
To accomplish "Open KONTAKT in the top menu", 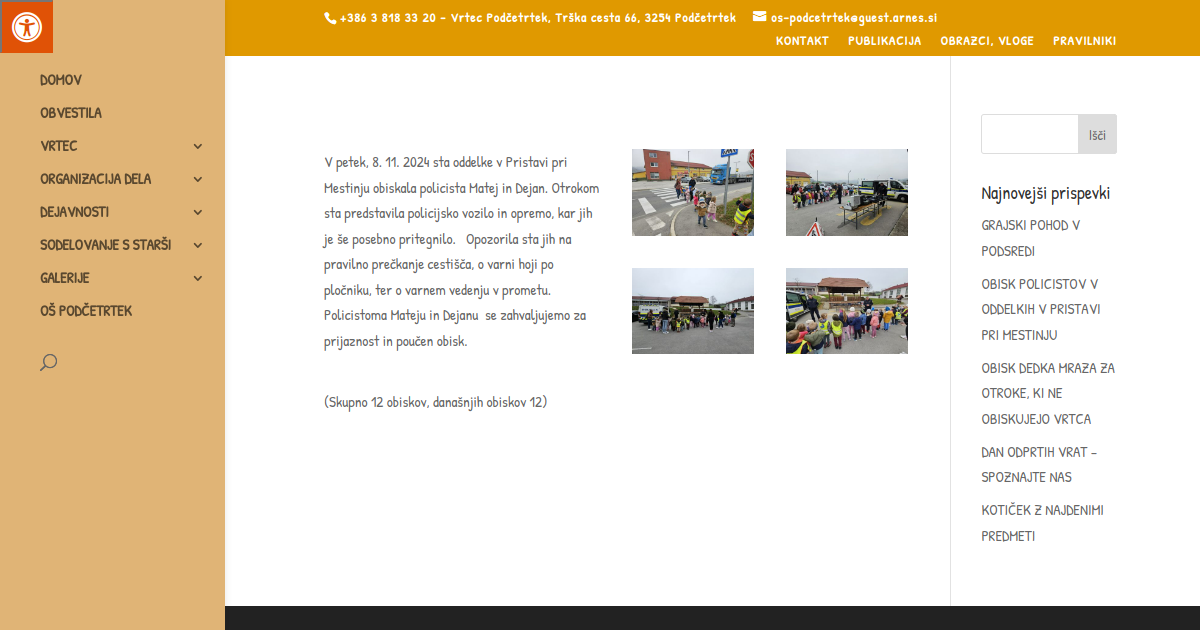I will tap(802, 41).
